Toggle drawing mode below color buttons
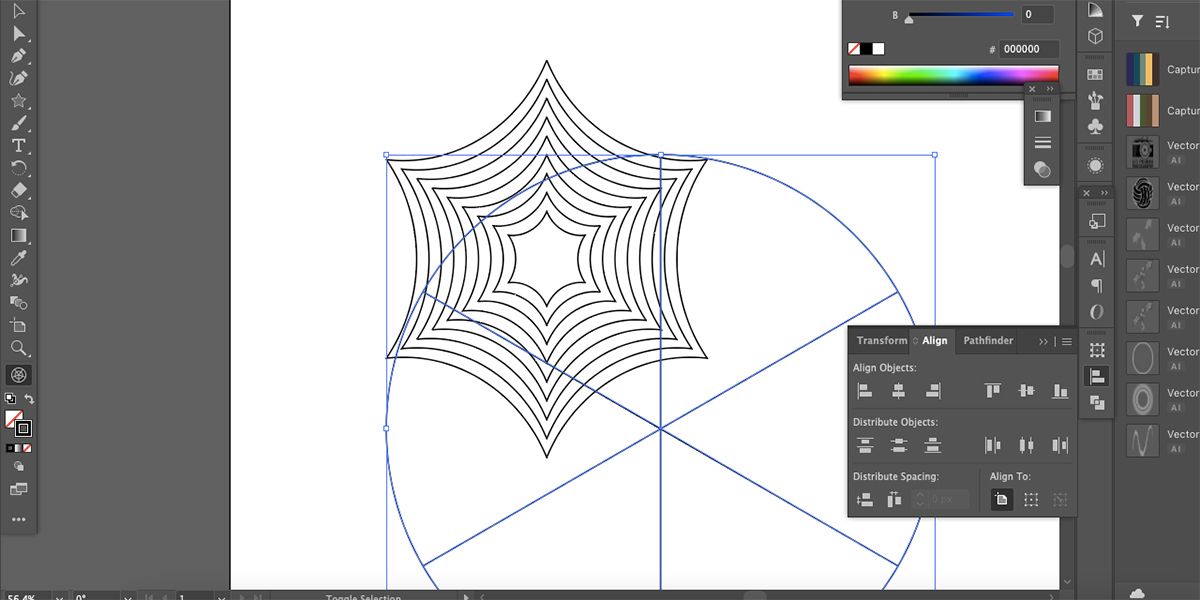The image size is (1200, 600). (x=18, y=467)
